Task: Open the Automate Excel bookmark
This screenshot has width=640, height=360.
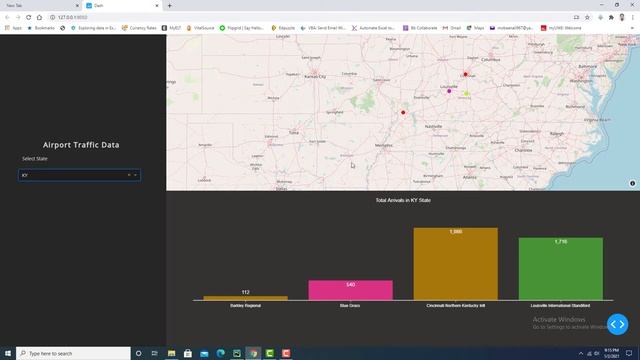Action: (373, 28)
